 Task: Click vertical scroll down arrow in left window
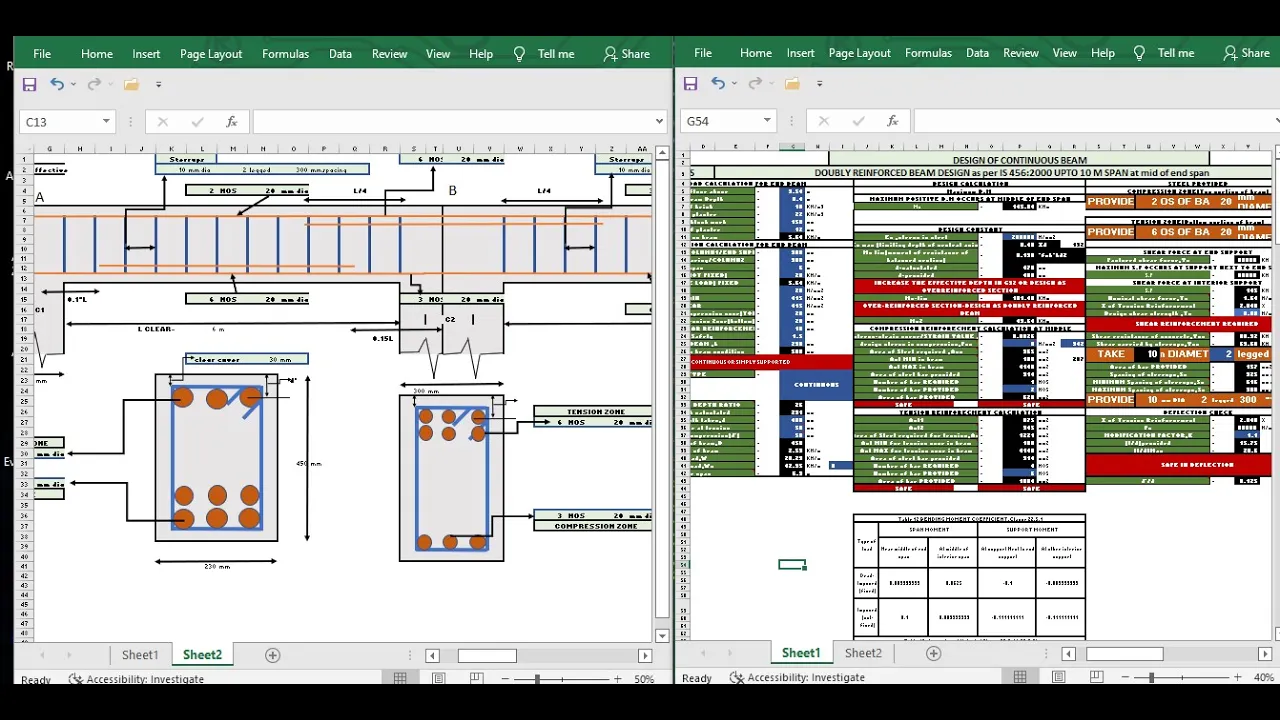click(x=661, y=635)
